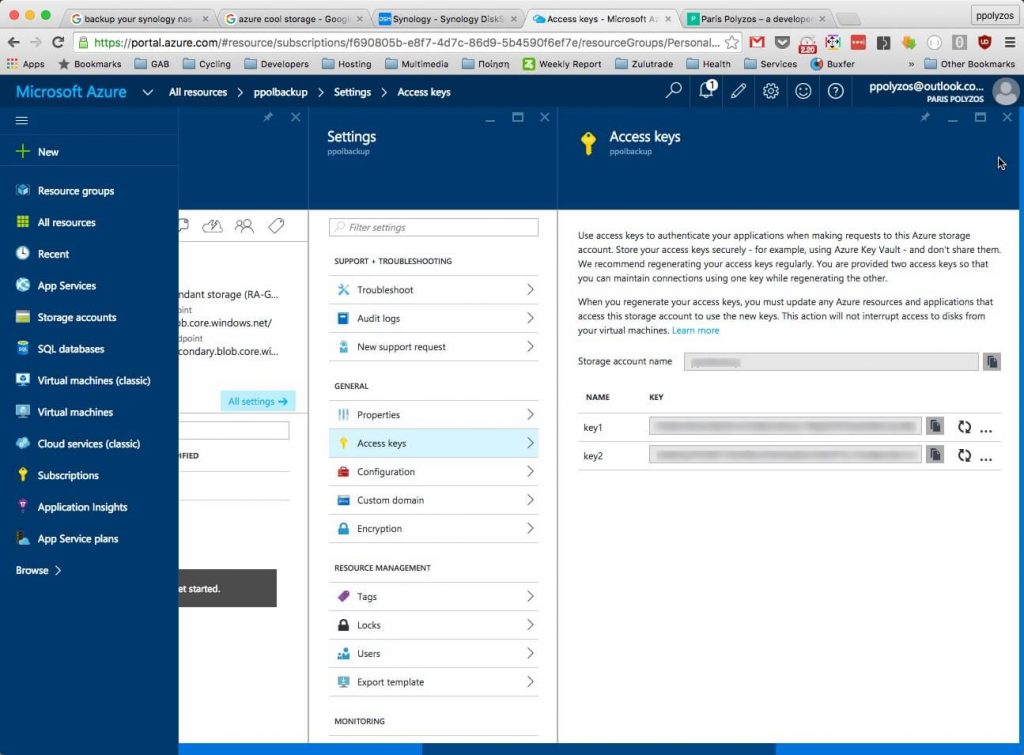Open the help question mark icon
The image size is (1024, 755).
pos(835,91)
